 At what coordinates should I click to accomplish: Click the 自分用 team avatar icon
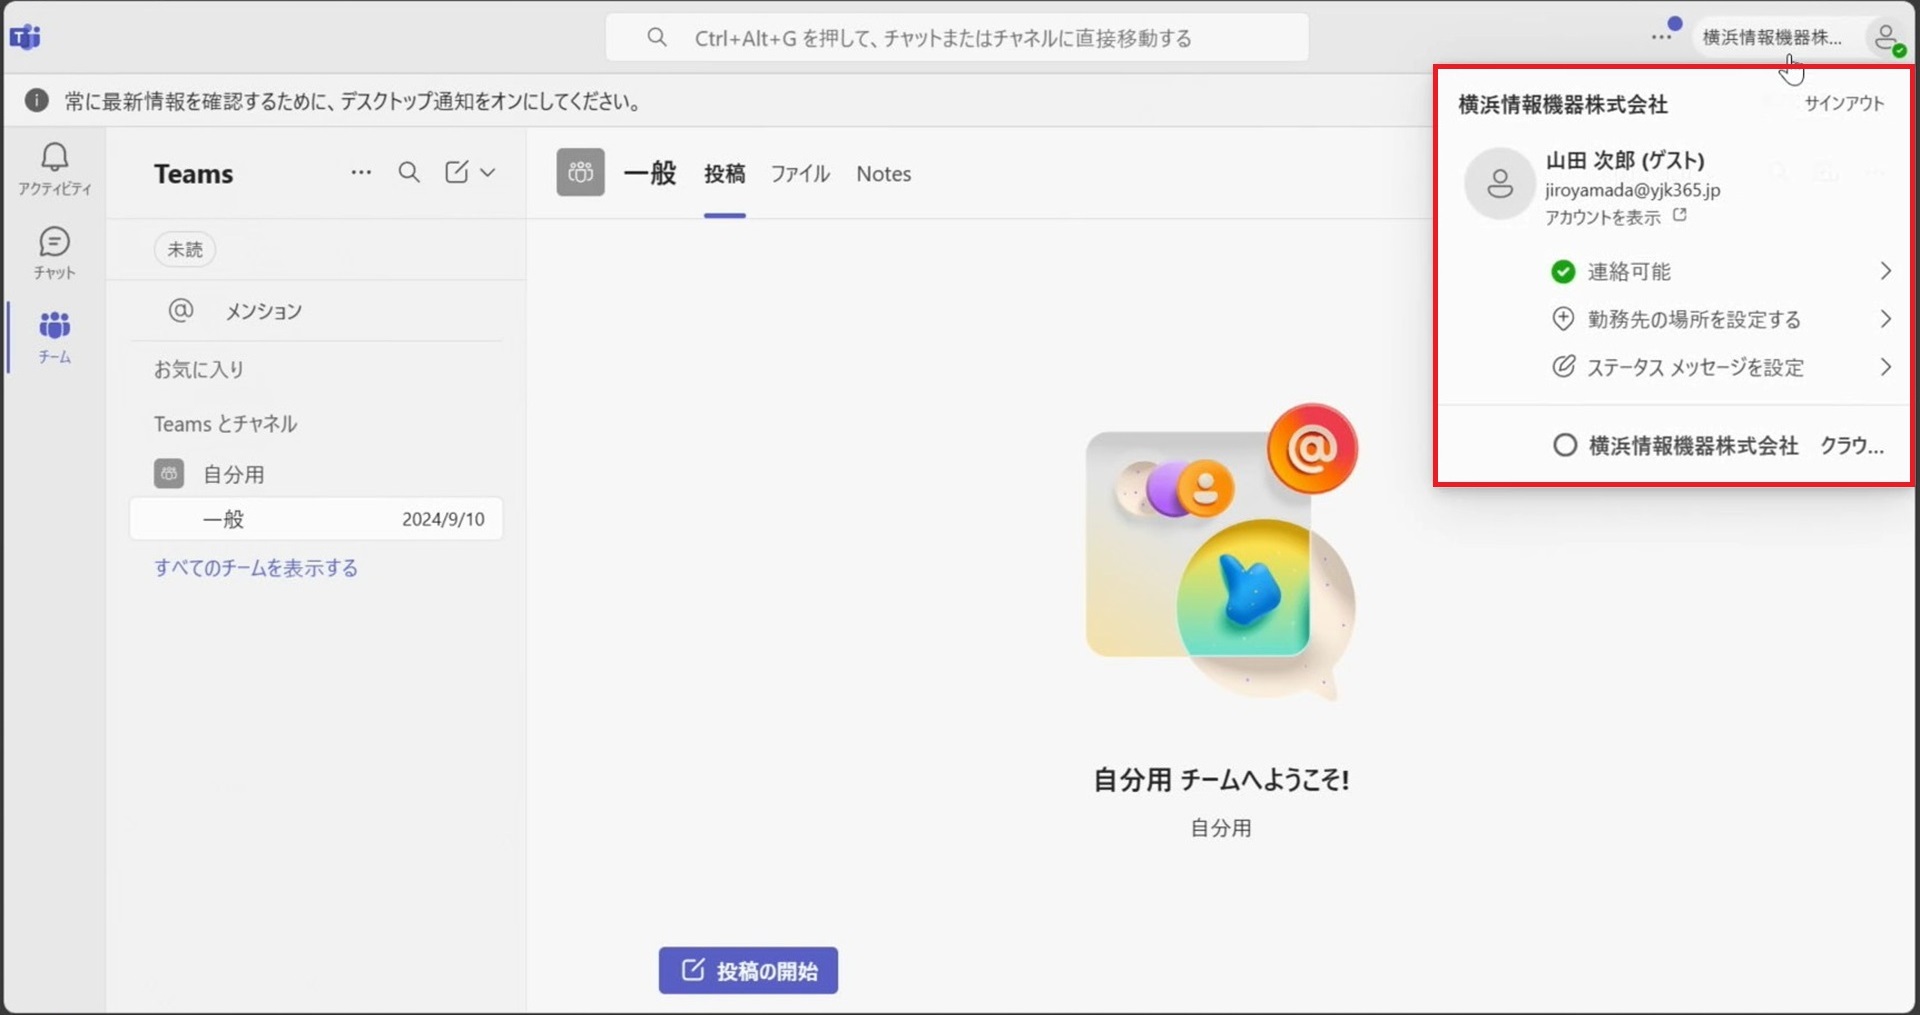pos(169,474)
